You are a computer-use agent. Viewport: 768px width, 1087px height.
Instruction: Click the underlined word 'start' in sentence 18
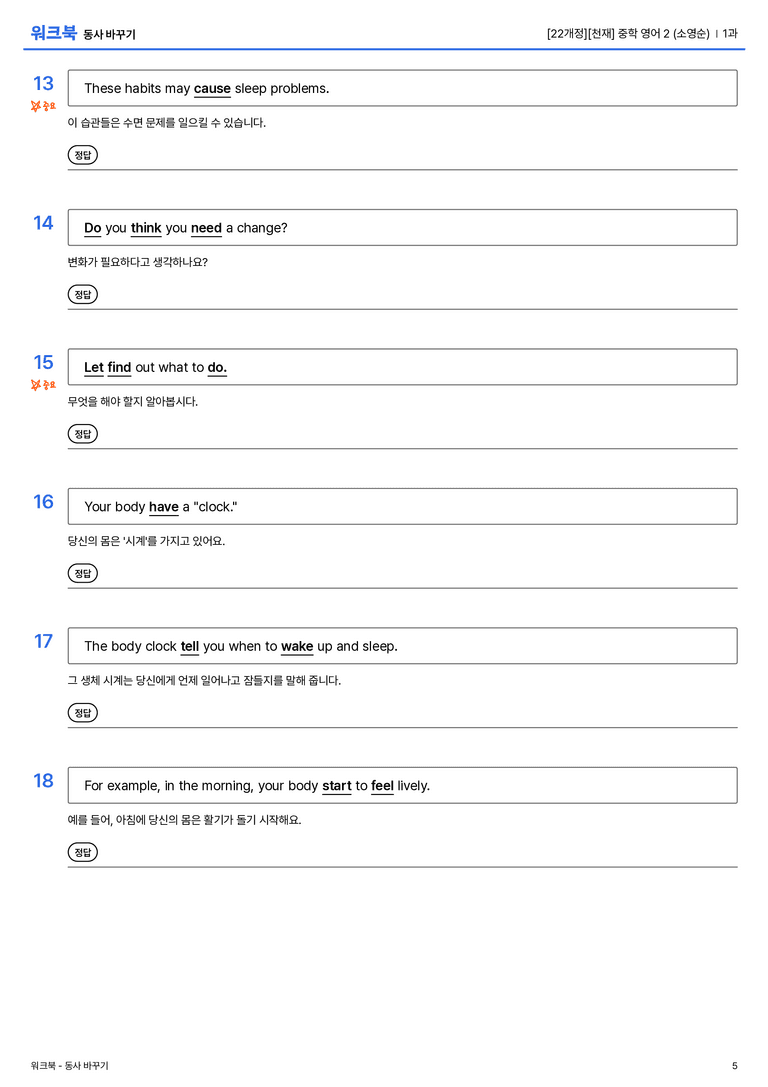[x=337, y=785]
